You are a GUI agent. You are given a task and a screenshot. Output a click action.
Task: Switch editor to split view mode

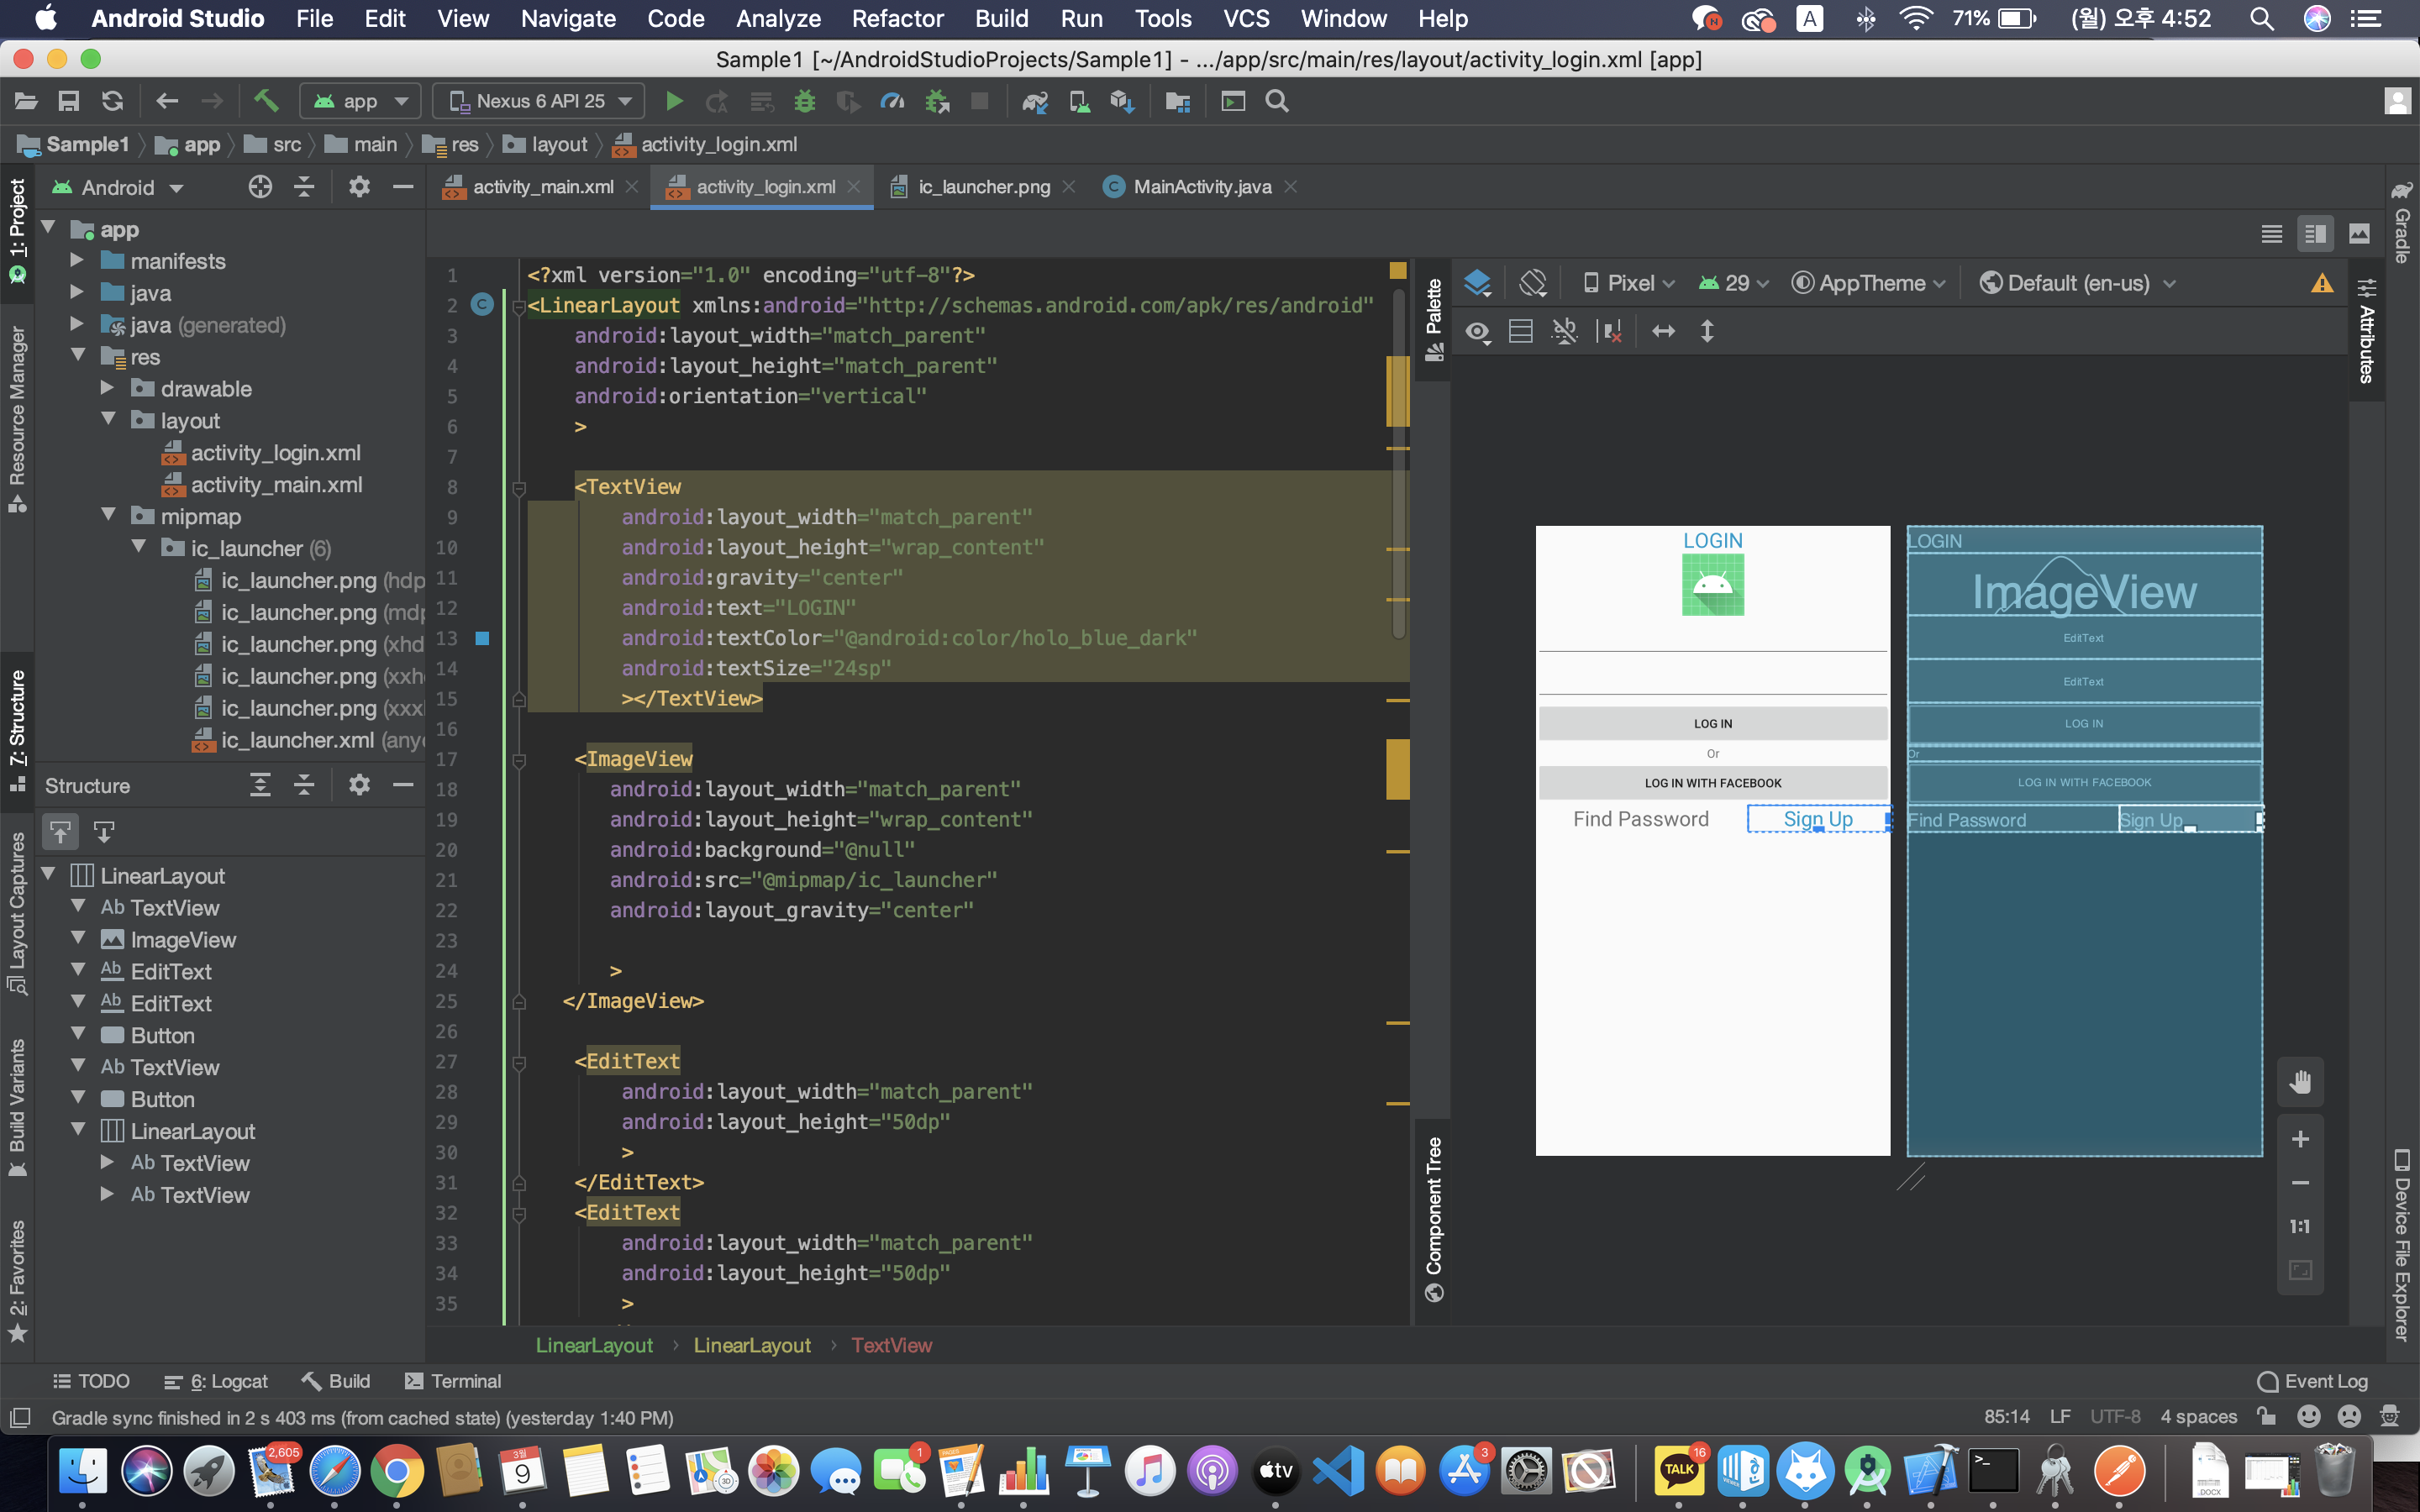2315,234
